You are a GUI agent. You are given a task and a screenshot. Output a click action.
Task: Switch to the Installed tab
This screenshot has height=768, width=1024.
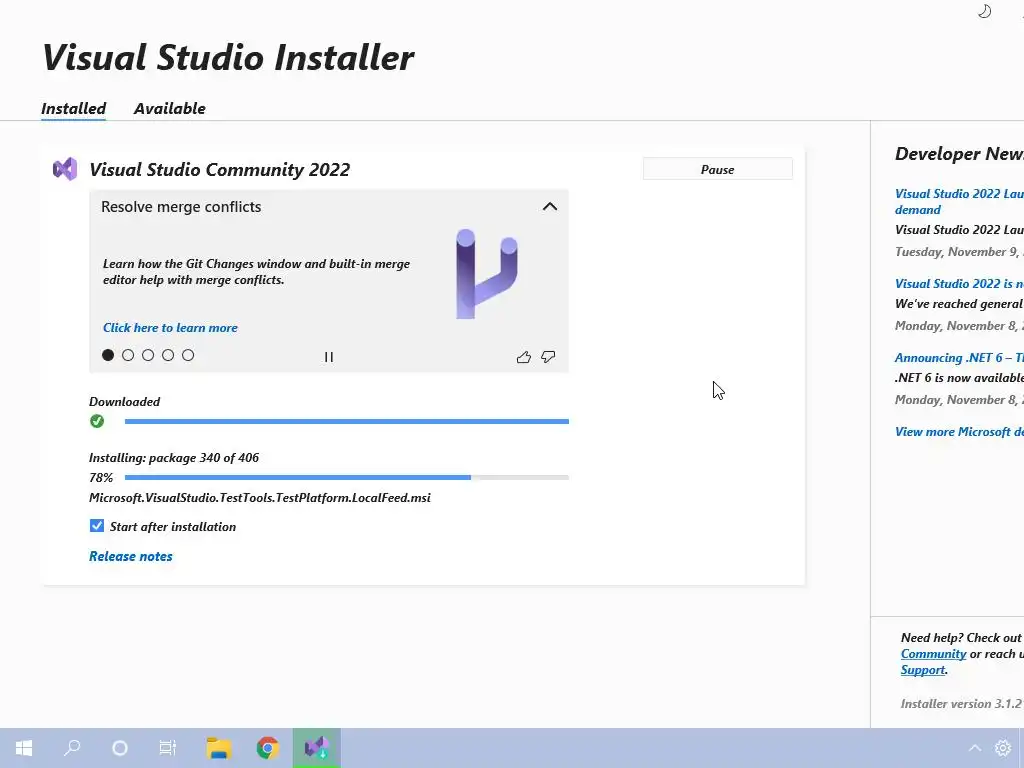(74, 108)
